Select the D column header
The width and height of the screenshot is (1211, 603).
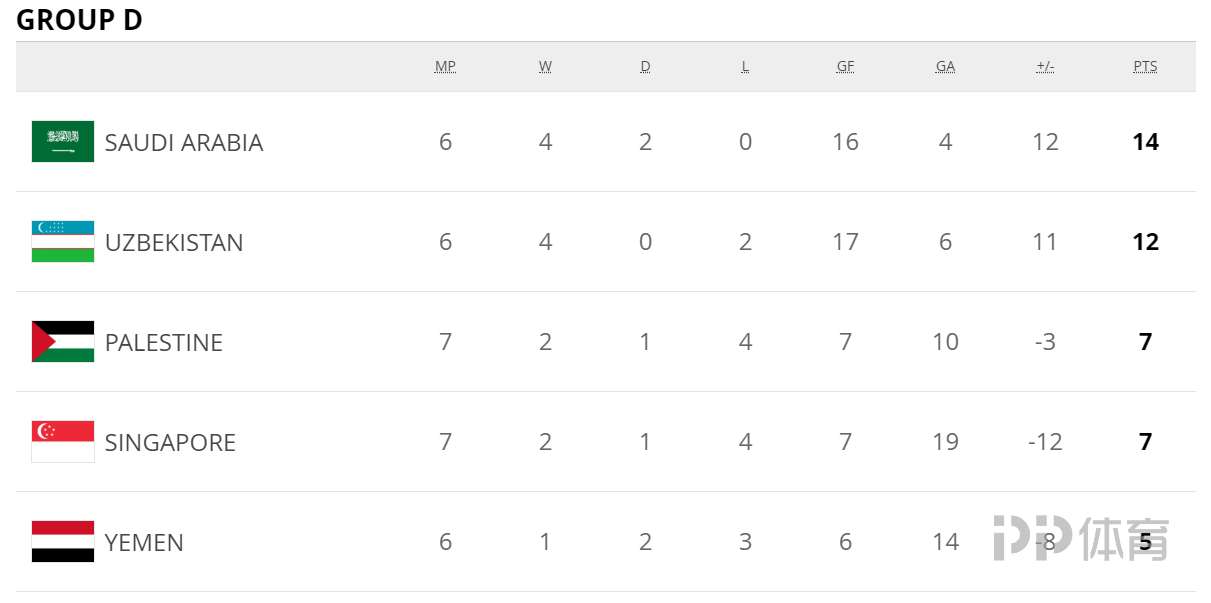click(x=645, y=67)
